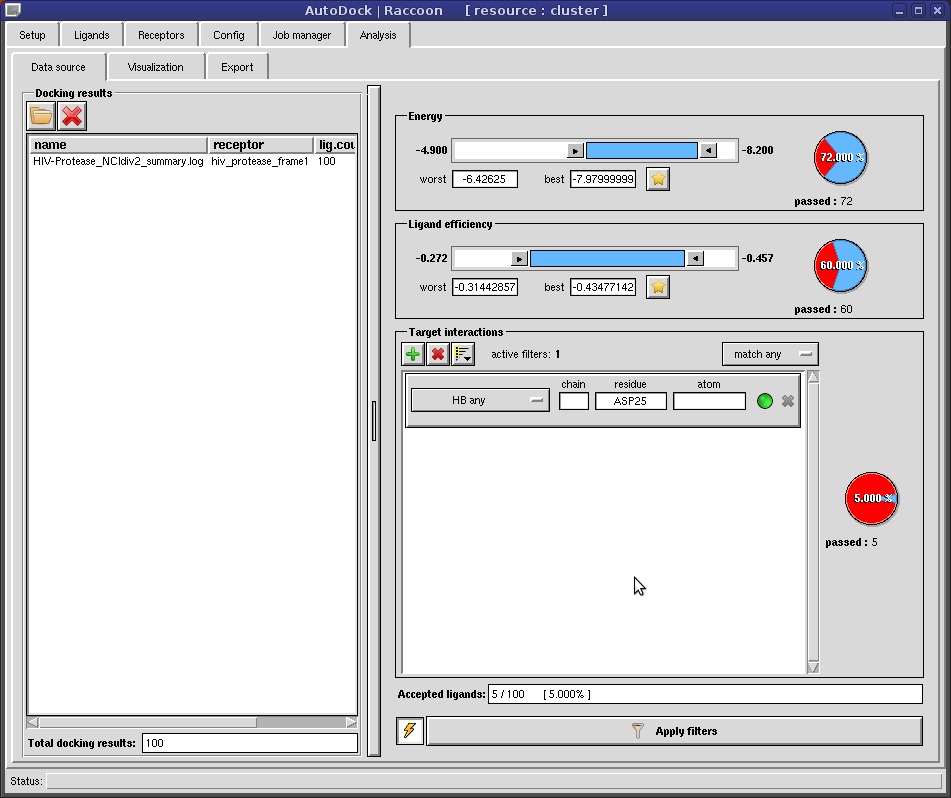Close the AutoDock Raccoon window
This screenshot has height=798, width=951.
click(x=937, y=11)
